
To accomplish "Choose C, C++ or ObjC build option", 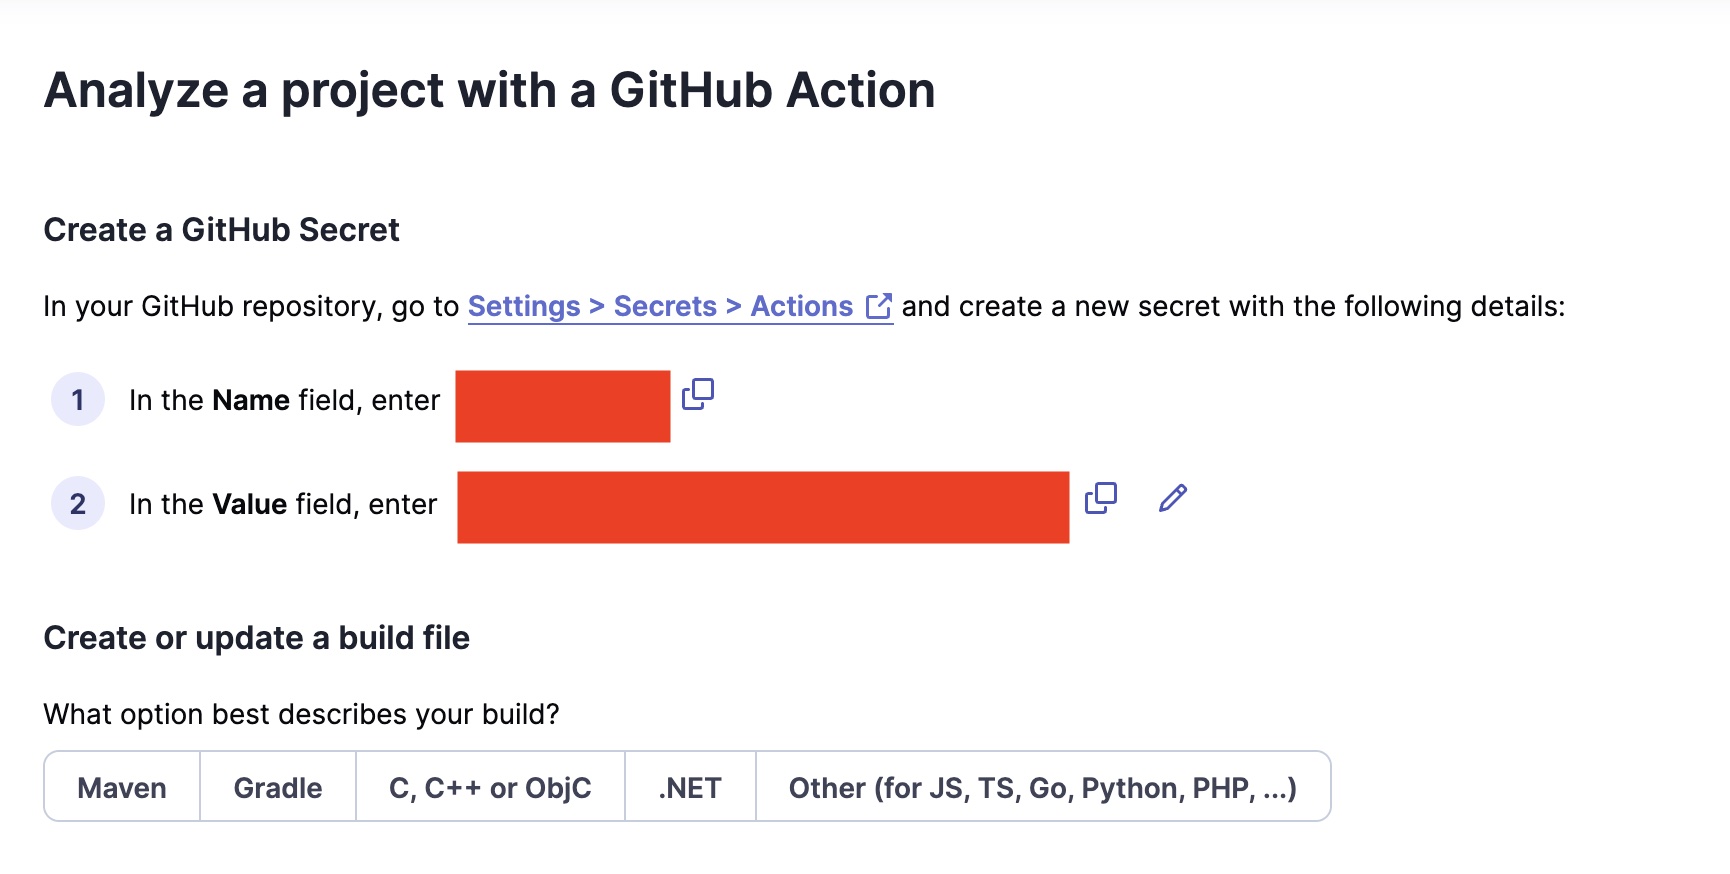I will point(490,788).
